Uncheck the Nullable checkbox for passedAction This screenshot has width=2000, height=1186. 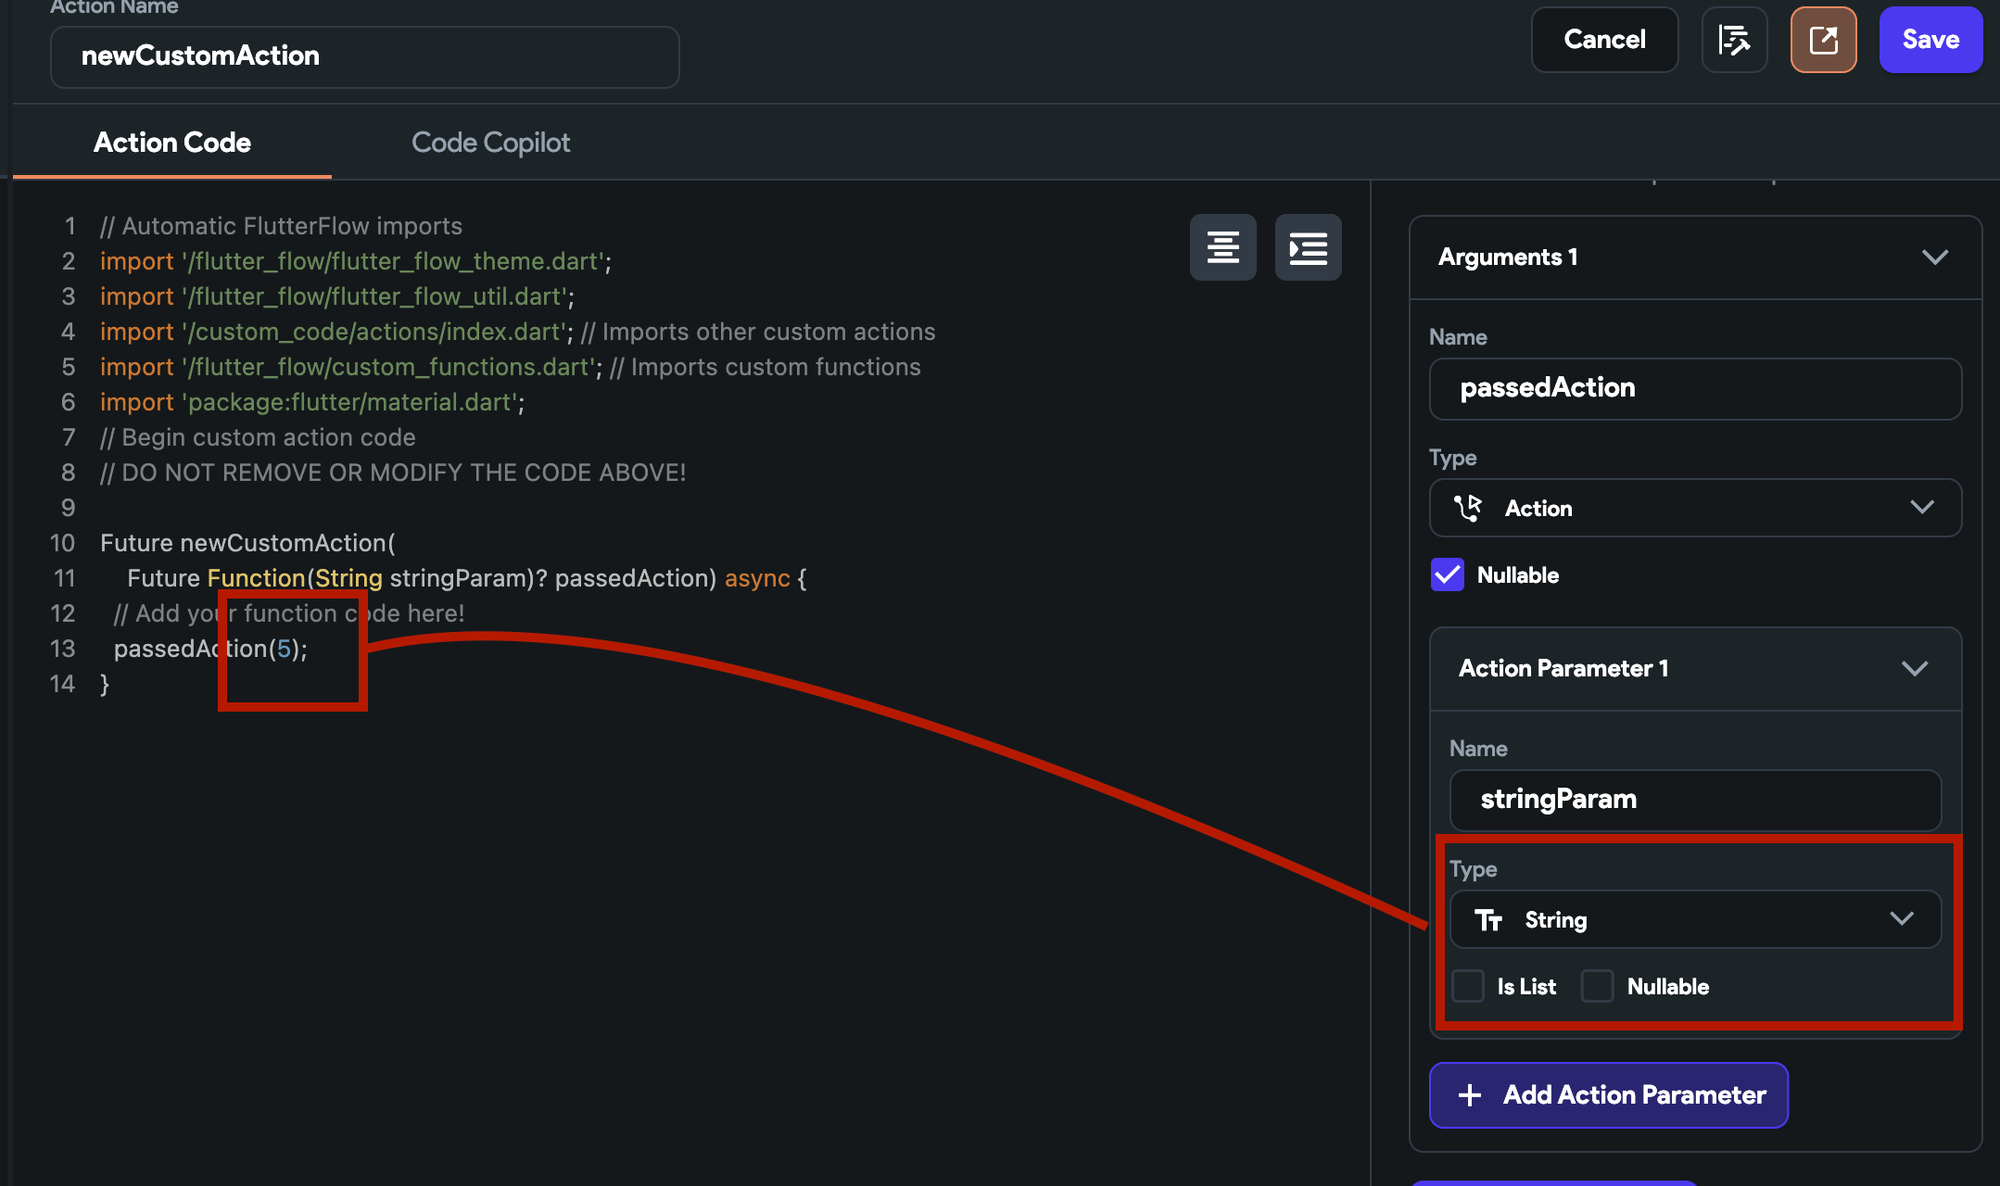[x=1447, y=575]
